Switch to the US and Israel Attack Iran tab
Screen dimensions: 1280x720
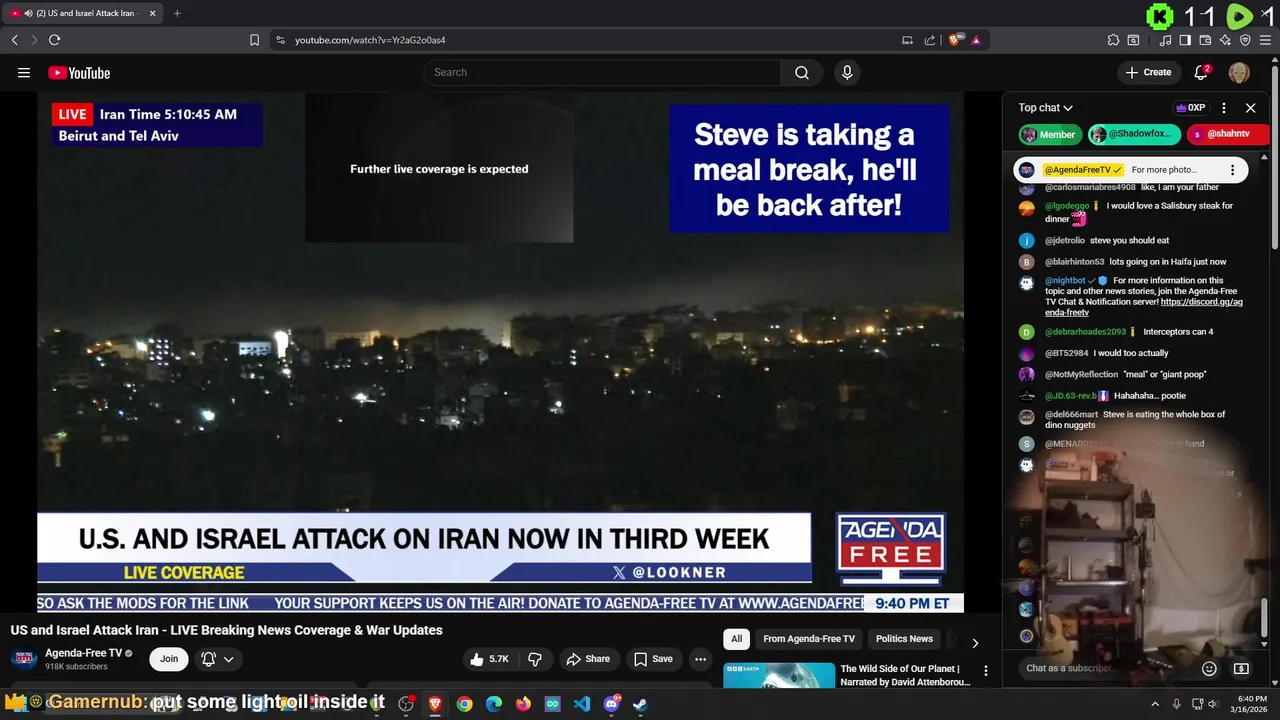pyautogui.click(x=83, y=13)
